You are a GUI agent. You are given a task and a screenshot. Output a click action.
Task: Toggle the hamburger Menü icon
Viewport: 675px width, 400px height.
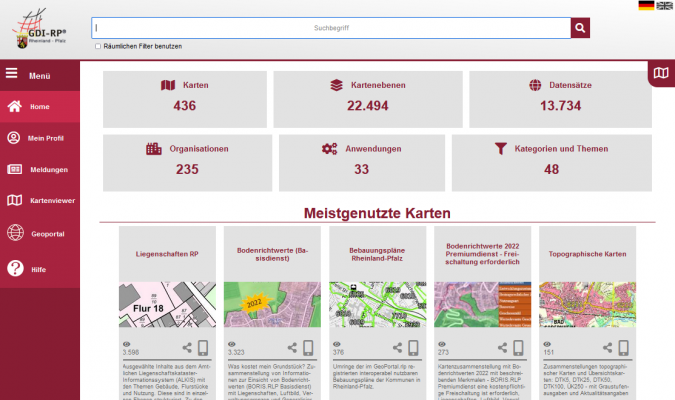click(x=12, y=74)
